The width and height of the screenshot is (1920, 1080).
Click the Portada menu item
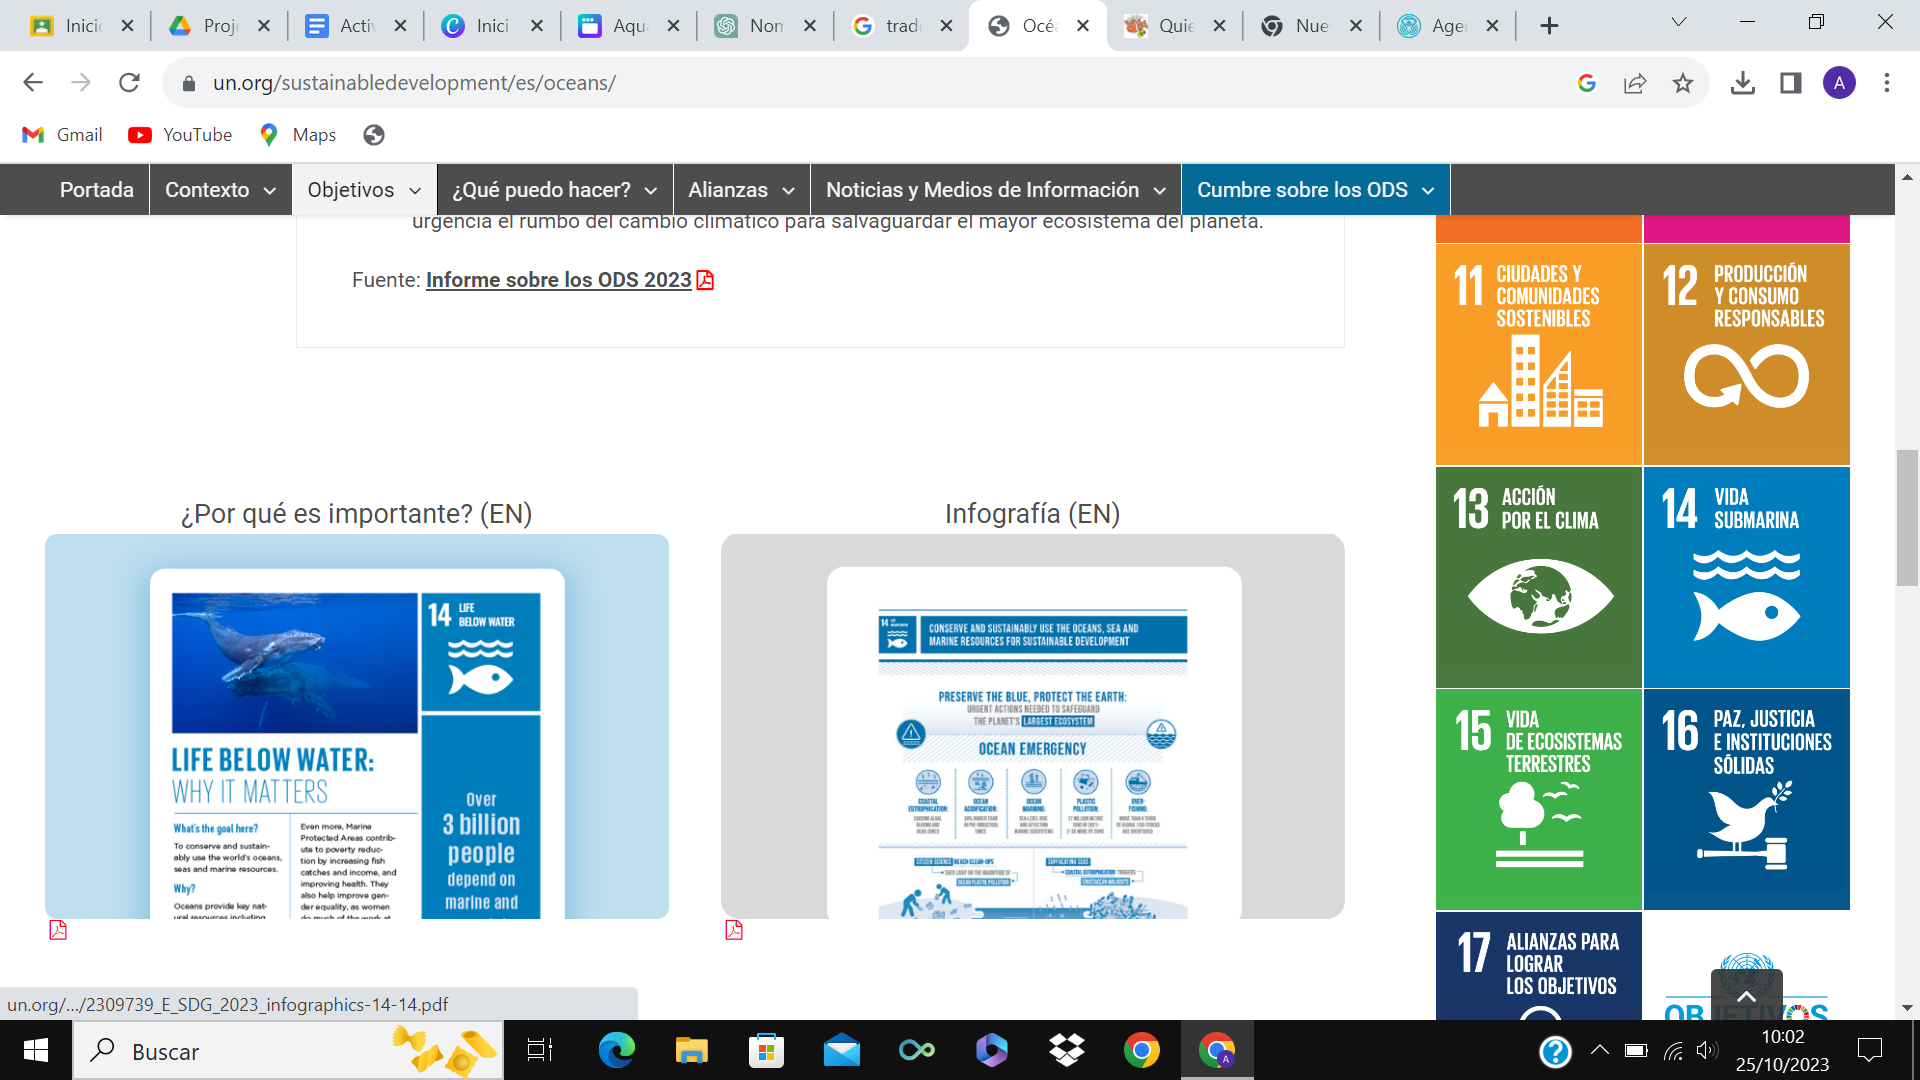pyautogui.click(x=96, y=190)
